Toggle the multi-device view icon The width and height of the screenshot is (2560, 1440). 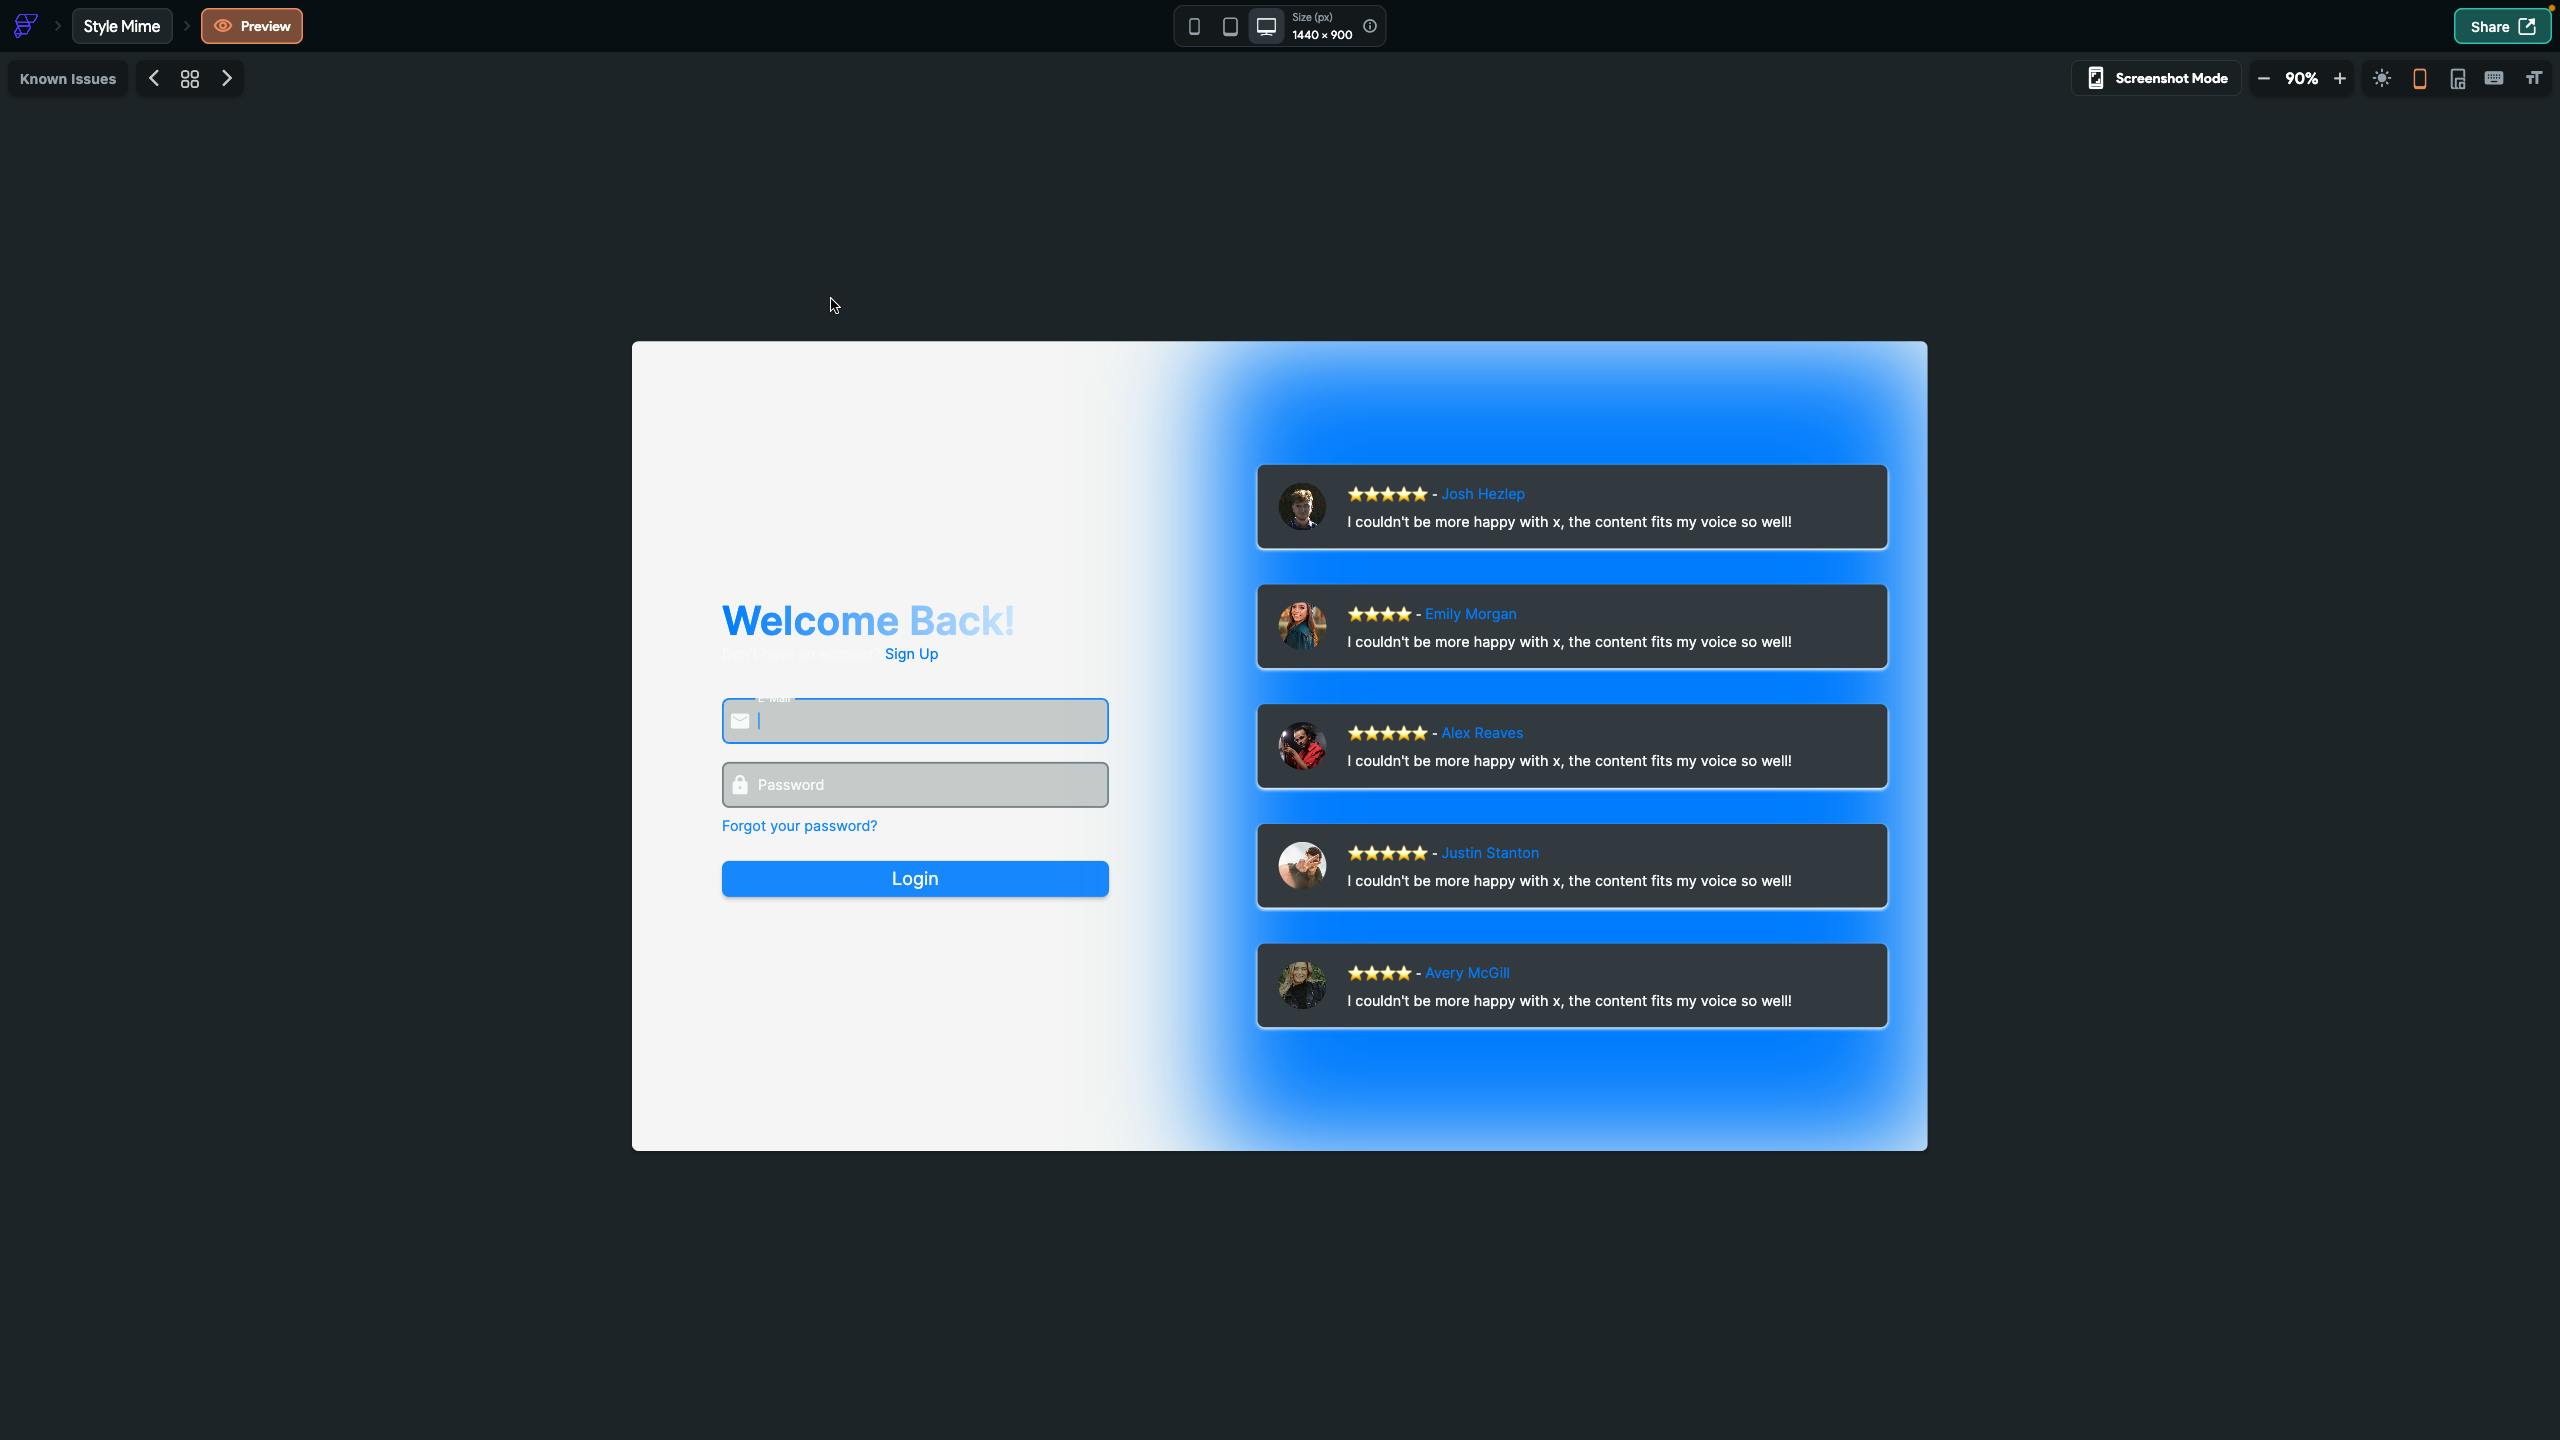(x=2457, y=78)
